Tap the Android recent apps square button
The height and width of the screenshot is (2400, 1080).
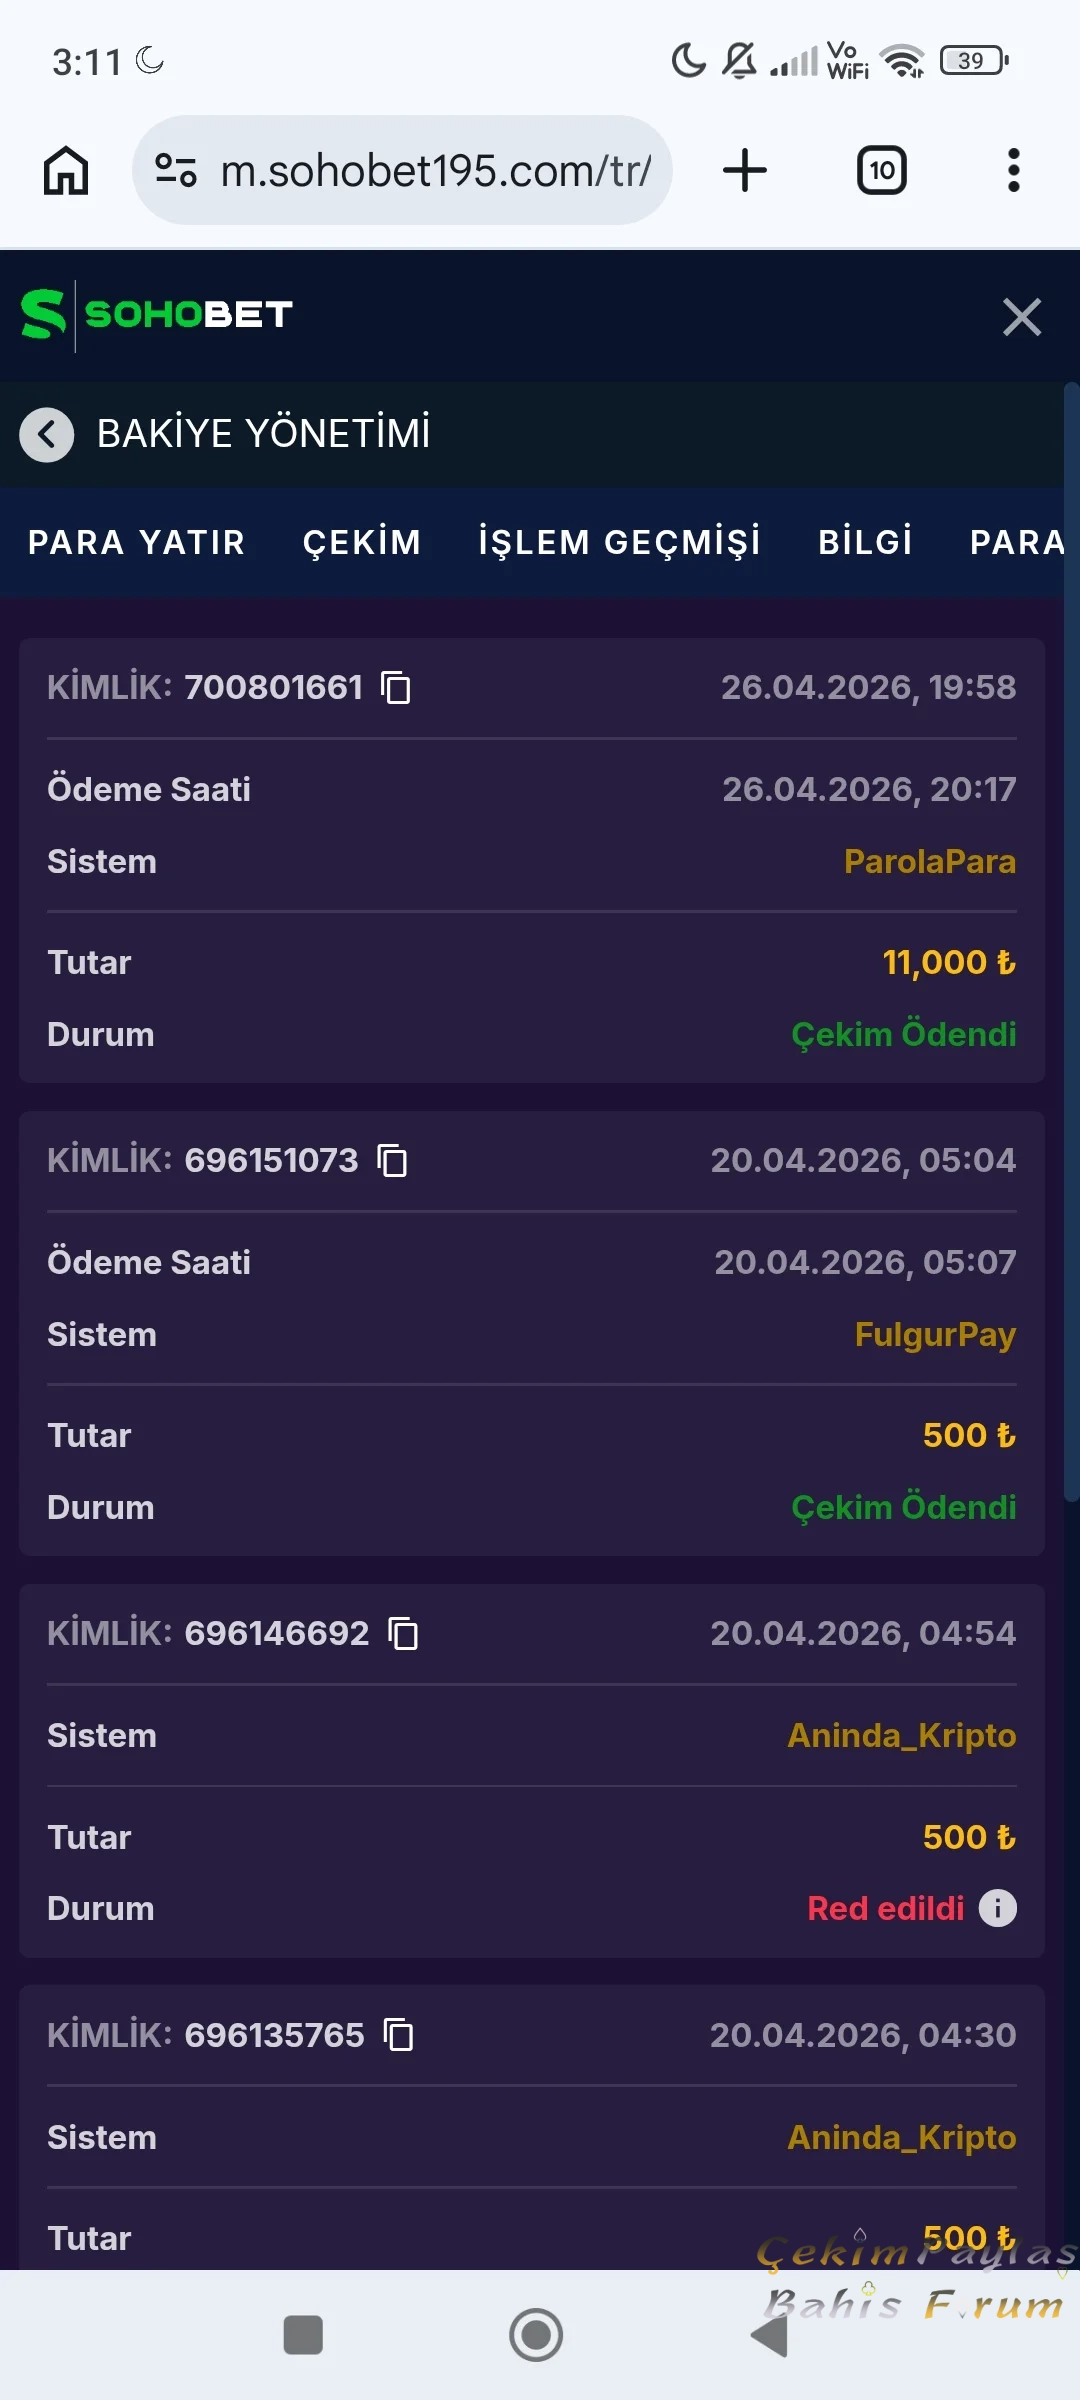click(303, 2335)
